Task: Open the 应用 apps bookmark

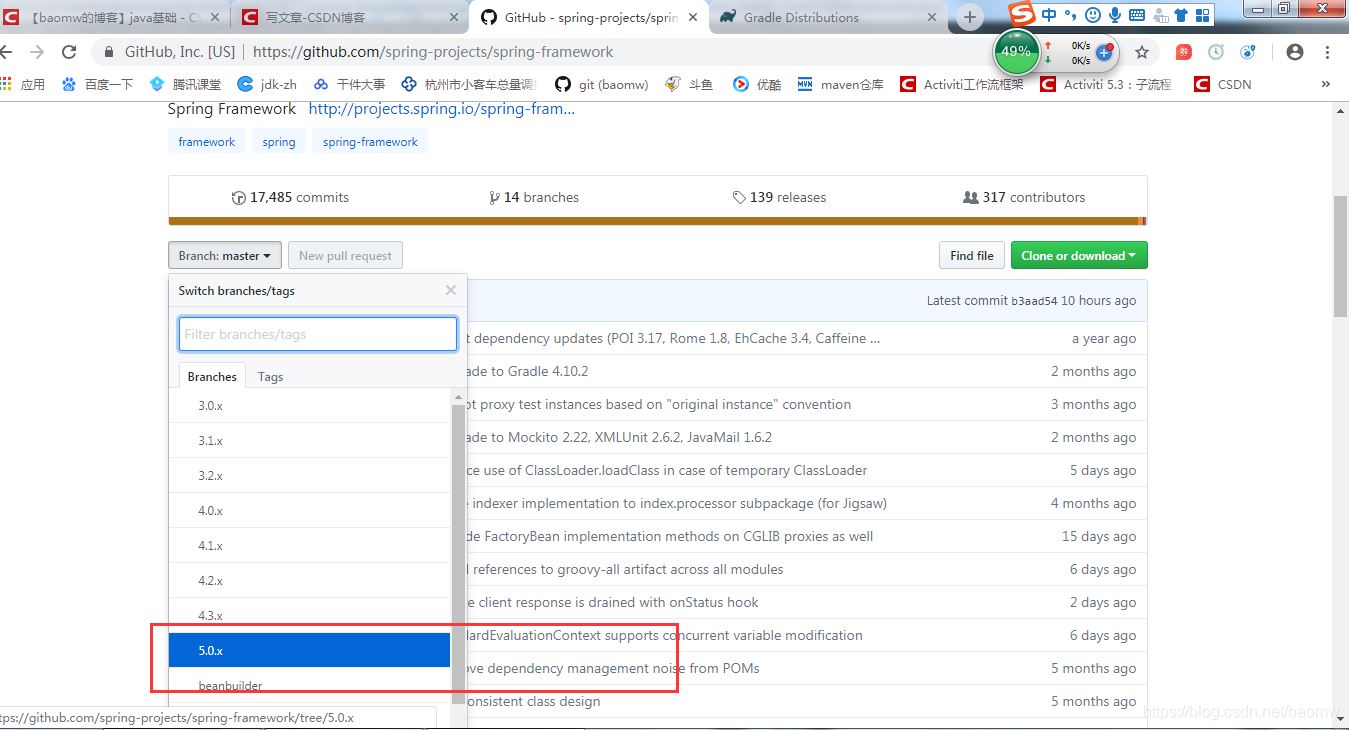Action: pyautogui.click(x=23, y=84)
